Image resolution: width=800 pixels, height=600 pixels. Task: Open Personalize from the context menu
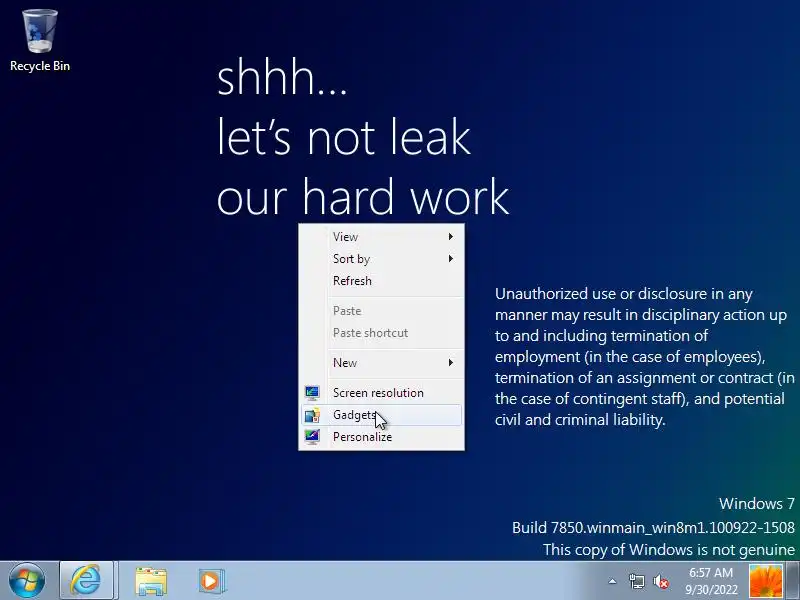(381, 437)
